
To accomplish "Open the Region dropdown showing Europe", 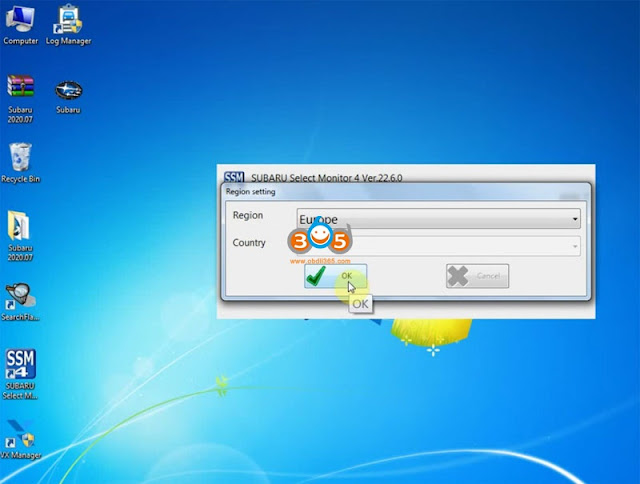I will pos(438,219).
